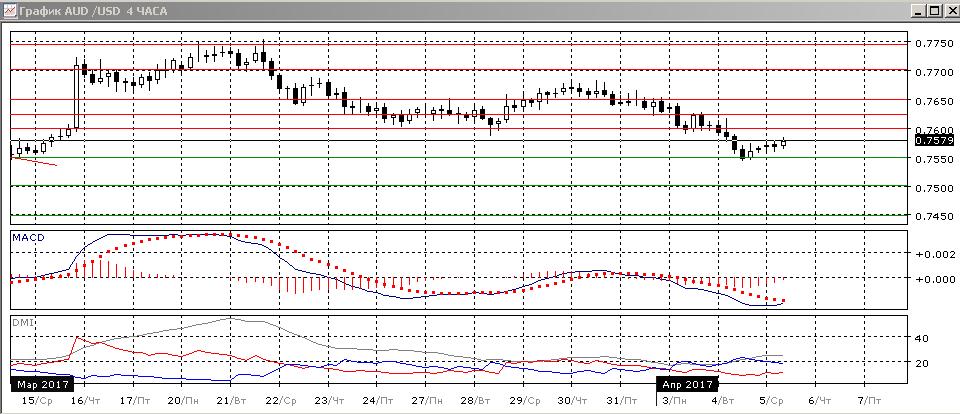Viewport: 960px width, 414px height.
Task: Select the 31/Пт date label
Action: pyautogui.click(x=621, y=401)
